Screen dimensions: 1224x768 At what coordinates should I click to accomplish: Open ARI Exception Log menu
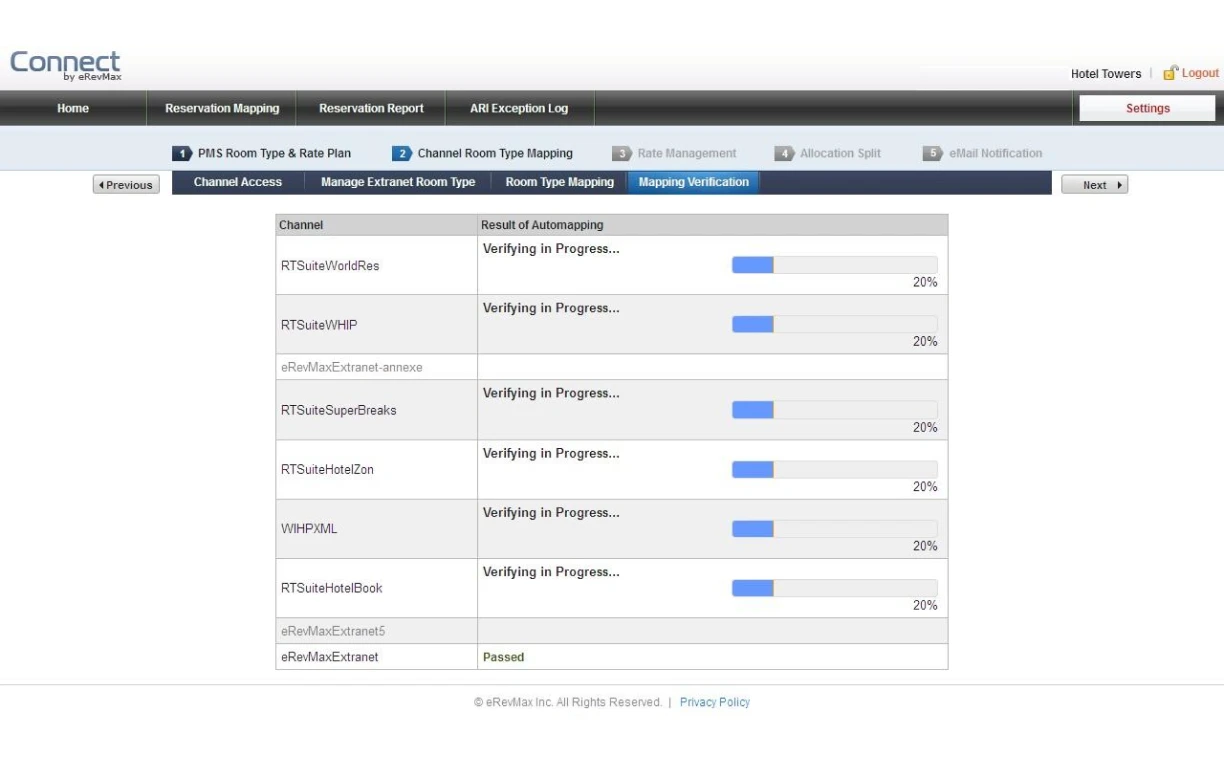pos(519,109)
